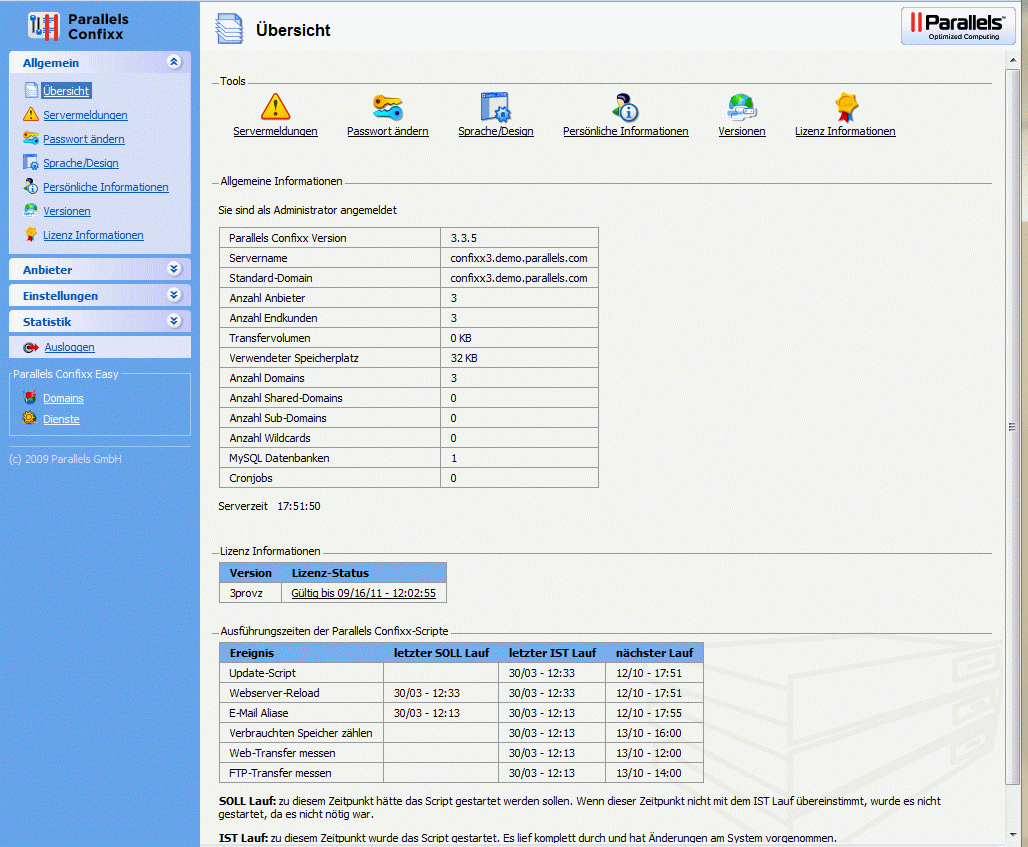Click the Persönliche Informationen icon in Tools

coord(625,107)
